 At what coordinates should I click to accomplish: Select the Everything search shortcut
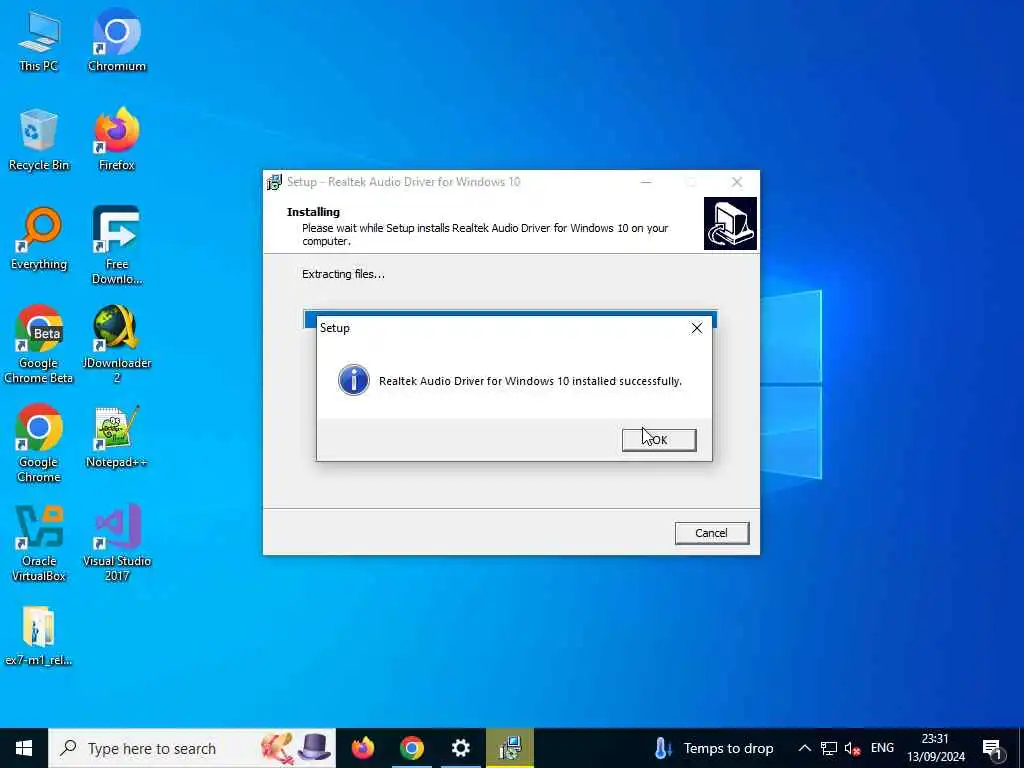[x=39, y=239]
